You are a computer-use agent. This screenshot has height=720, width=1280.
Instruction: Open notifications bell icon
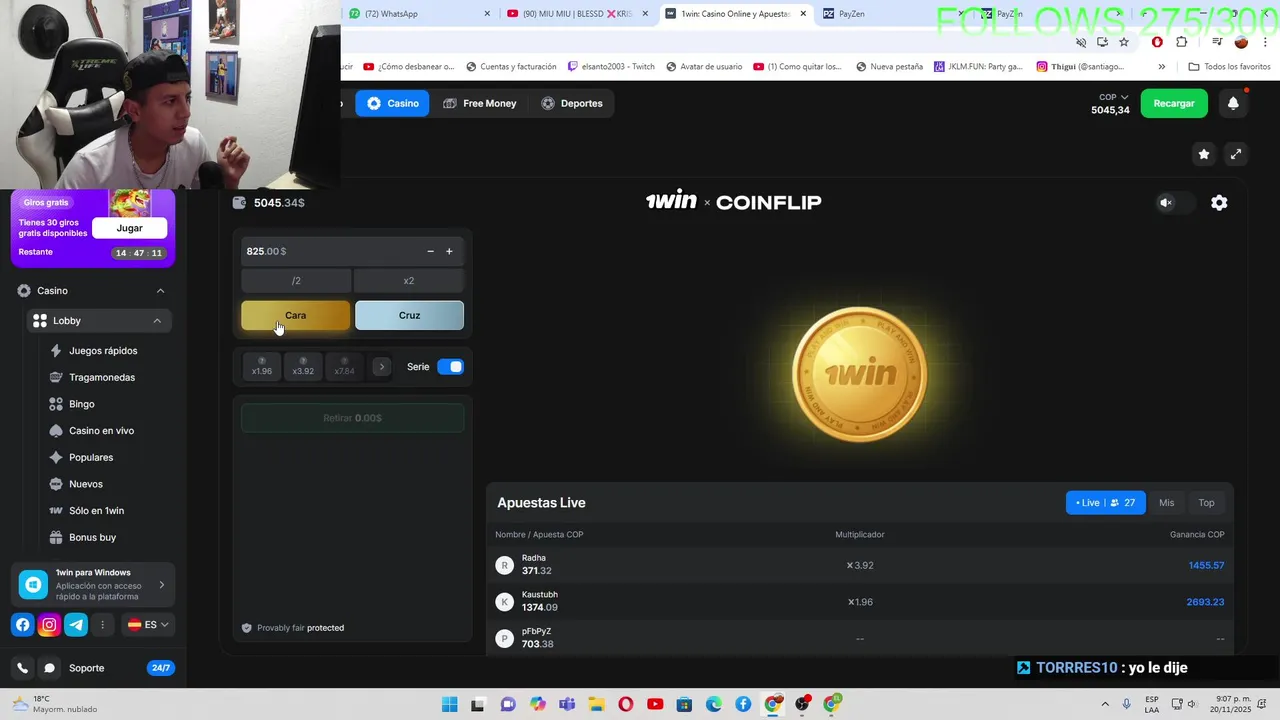click(1233, 103)
